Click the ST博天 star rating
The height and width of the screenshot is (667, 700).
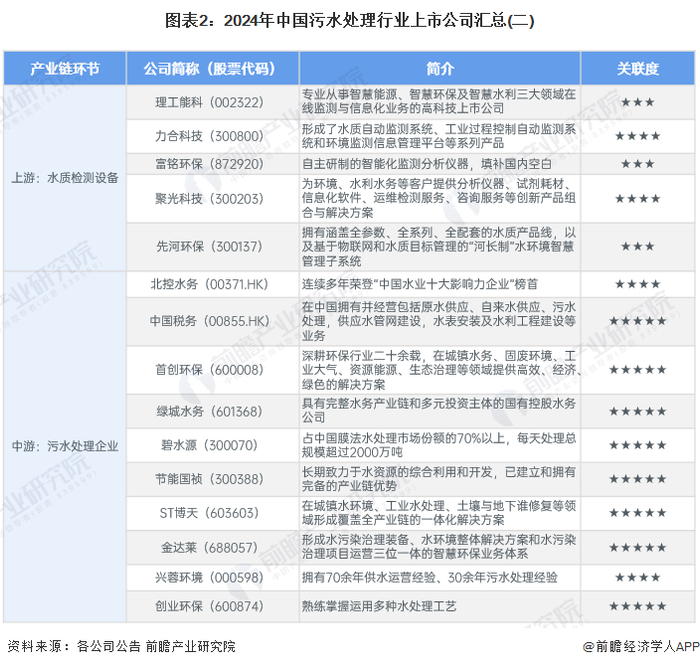tap(638, 513)
